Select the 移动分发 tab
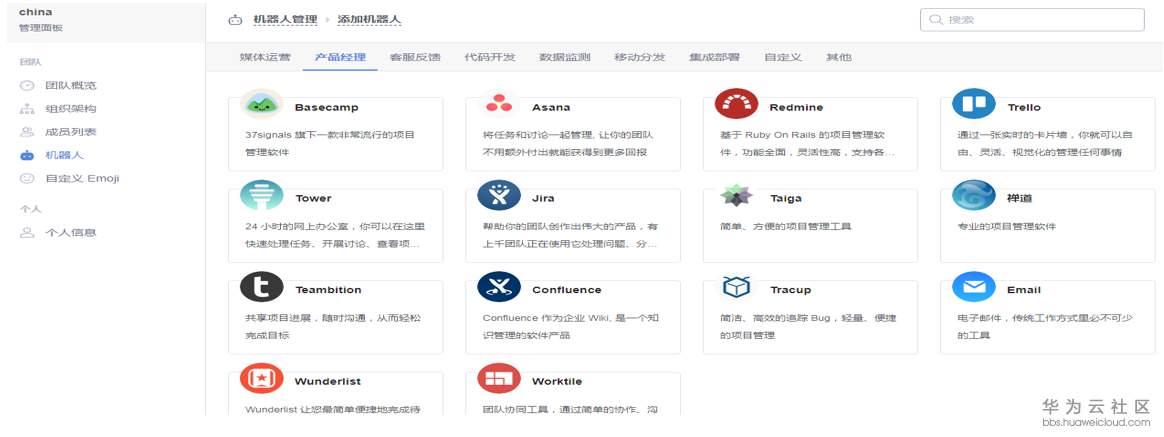 pos(640,57)
